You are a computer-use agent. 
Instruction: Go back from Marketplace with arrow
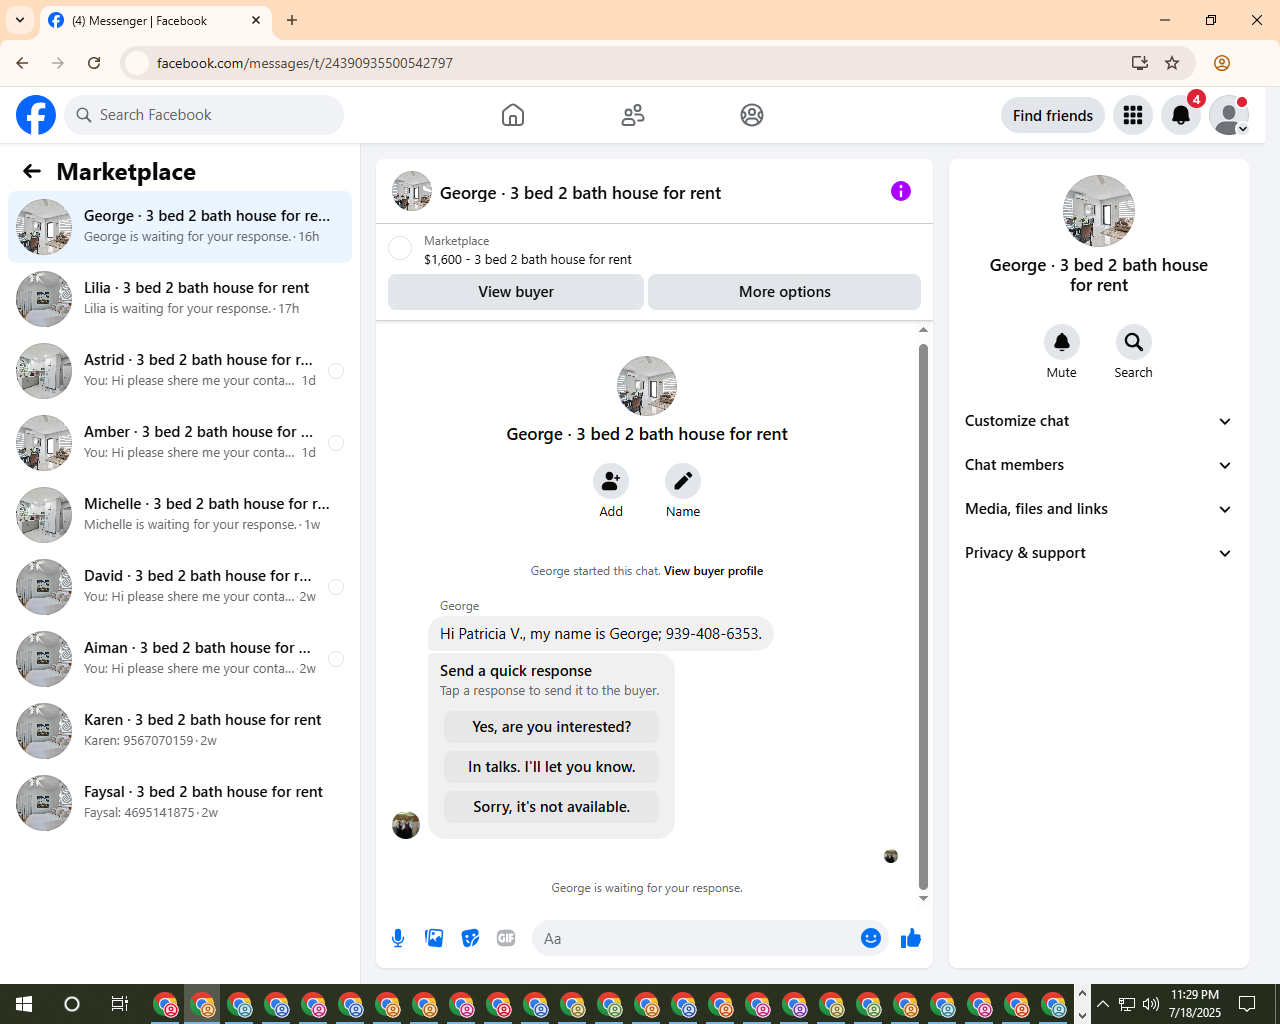point(32,171)
